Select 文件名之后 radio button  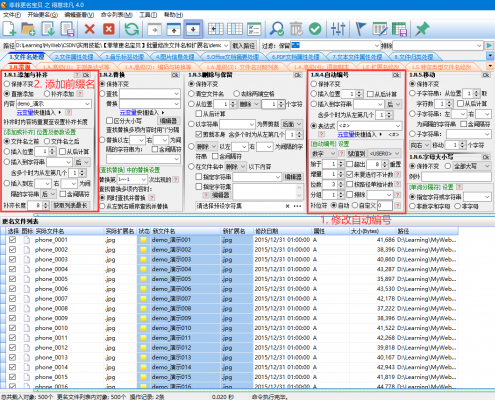47,142
